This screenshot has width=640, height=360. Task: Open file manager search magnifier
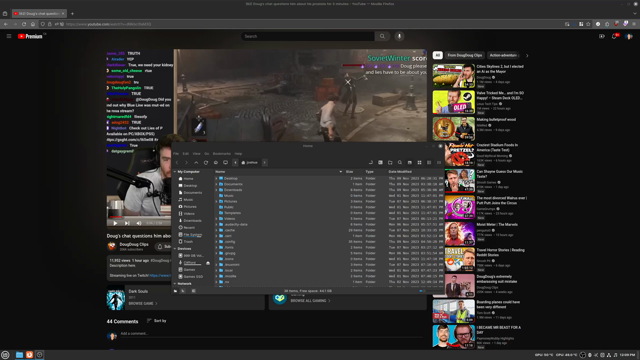point(400,162)
